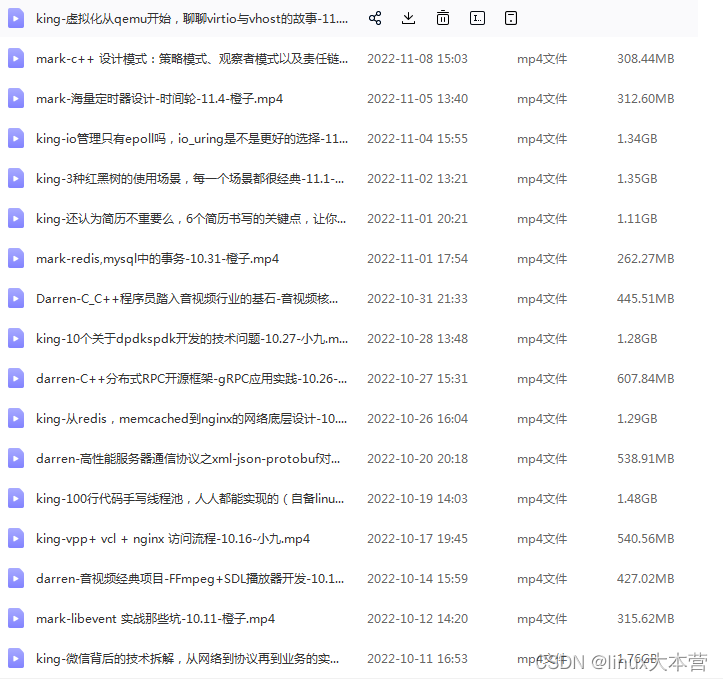This screenshot has width=723, height=681.
Task: Click video icon of mark-海量定时器设计 file
Action: (x=16, y=99)
